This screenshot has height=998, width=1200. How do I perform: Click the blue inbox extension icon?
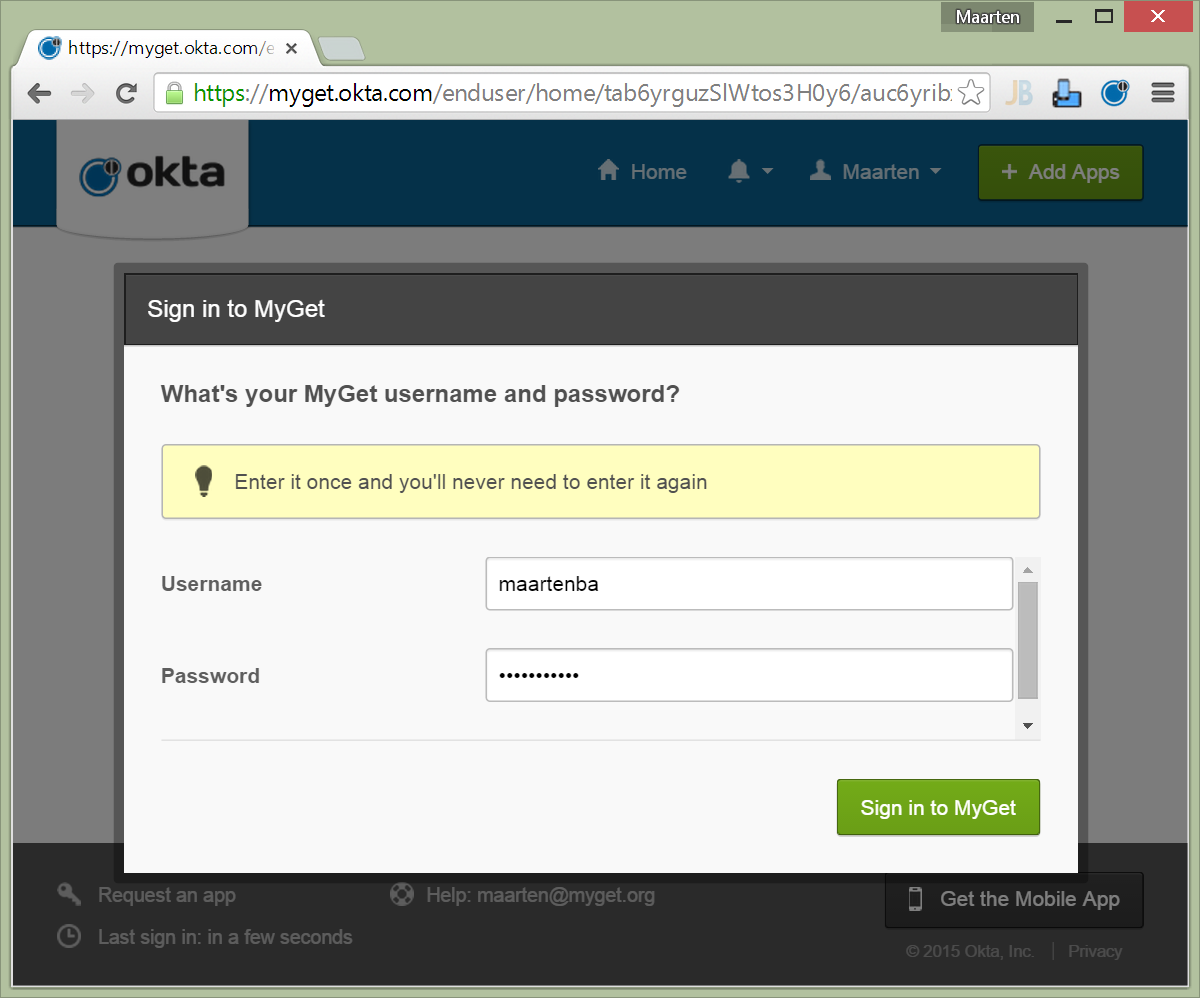(x=1066, y=94)
